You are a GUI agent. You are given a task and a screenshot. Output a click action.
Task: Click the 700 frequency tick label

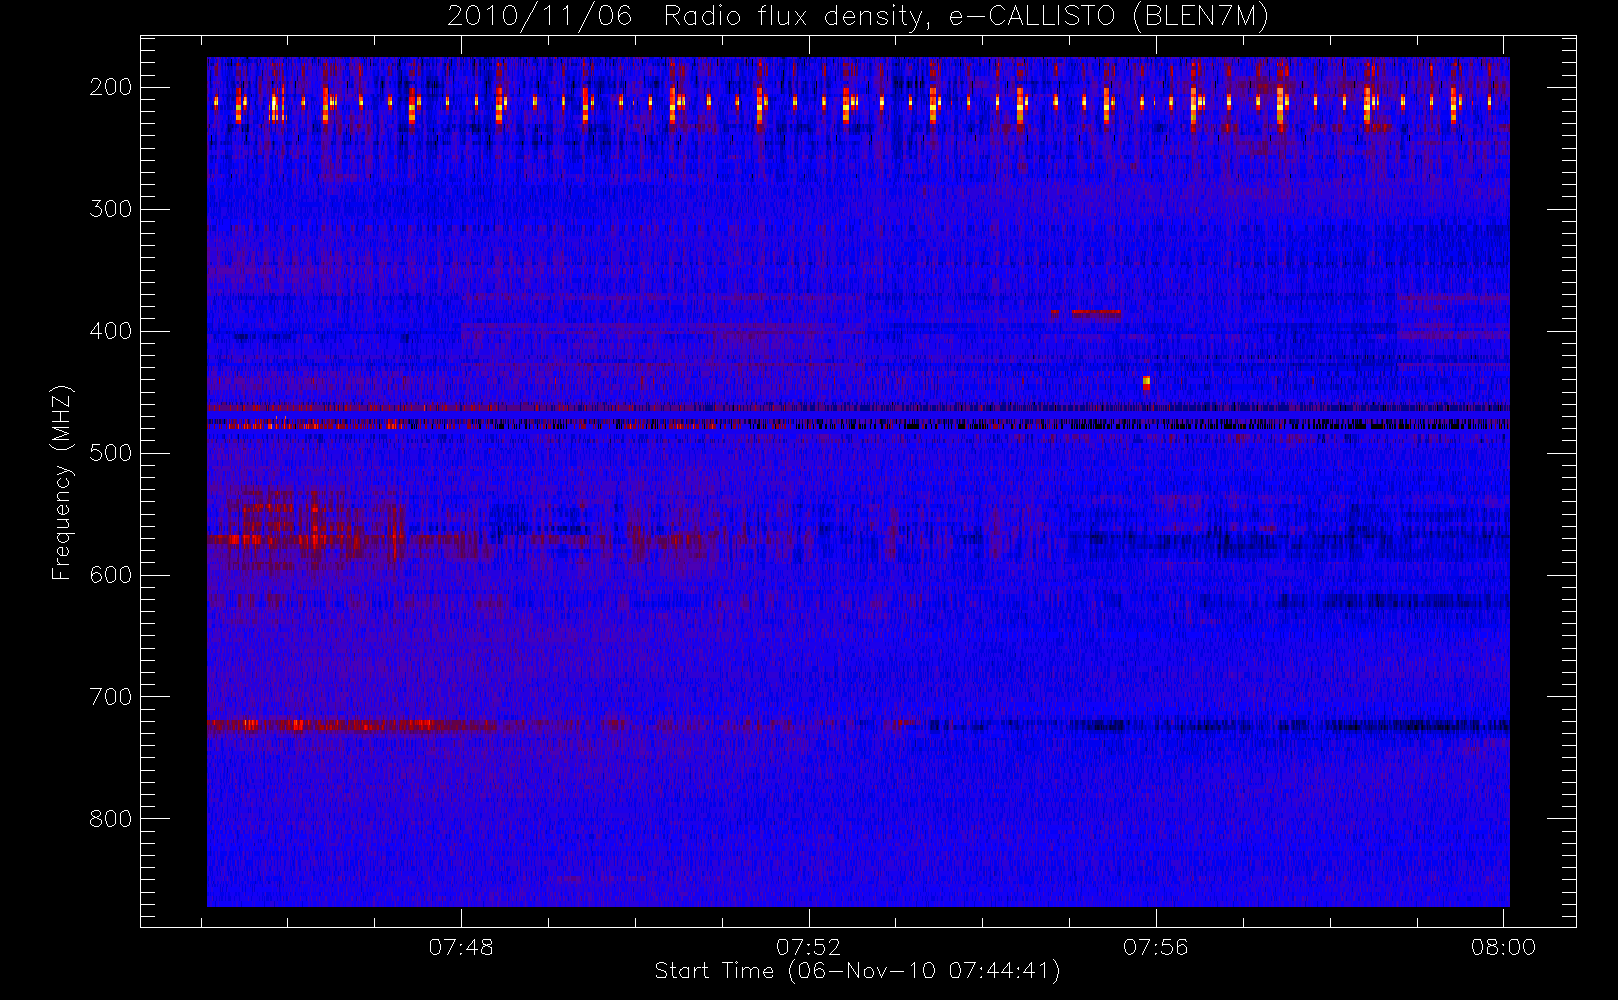[111, 697]
